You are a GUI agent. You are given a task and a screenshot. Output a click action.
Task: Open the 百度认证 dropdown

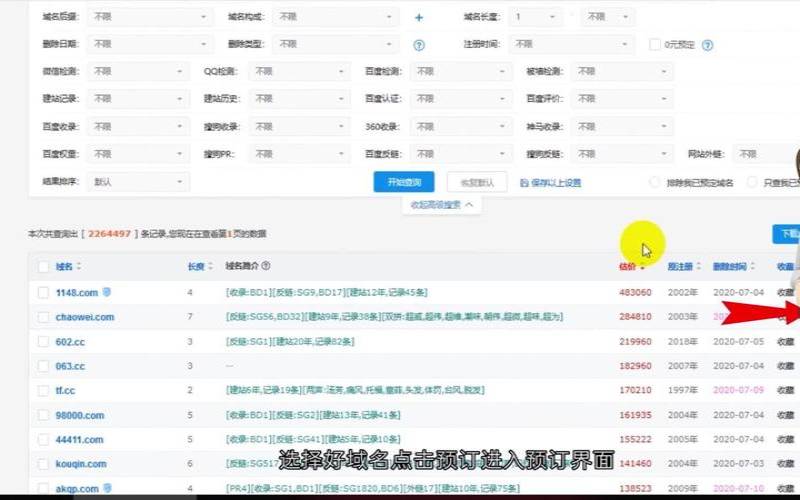[461, 98]
